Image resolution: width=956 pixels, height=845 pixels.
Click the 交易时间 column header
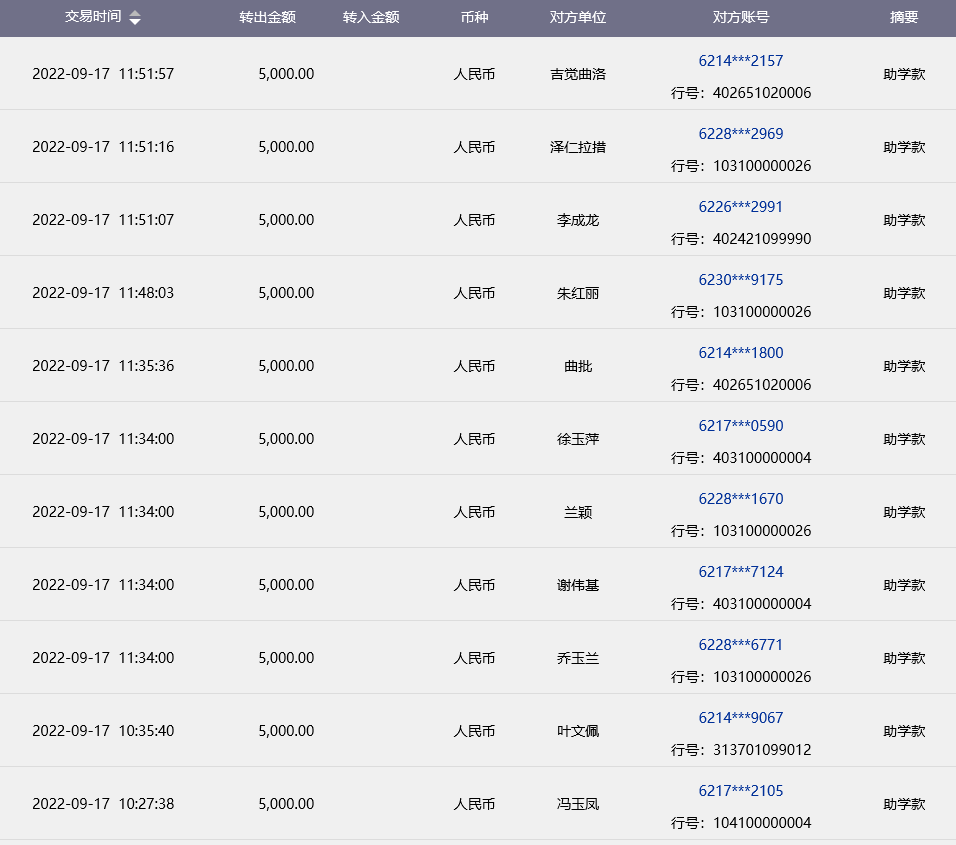coord(93,17)
